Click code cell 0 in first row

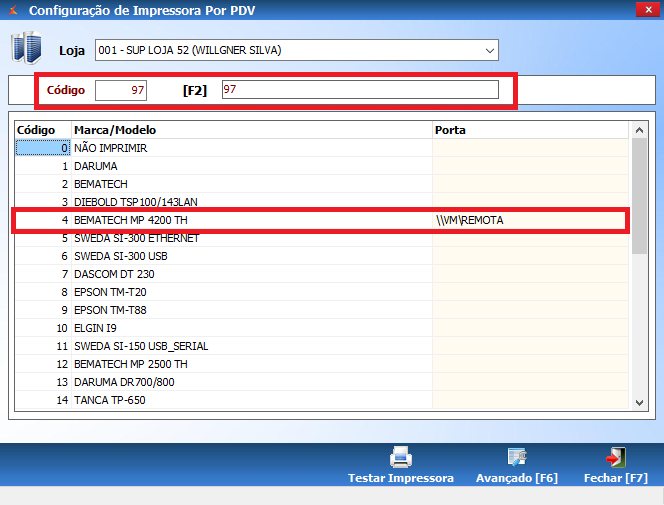[x=43, y=148]
